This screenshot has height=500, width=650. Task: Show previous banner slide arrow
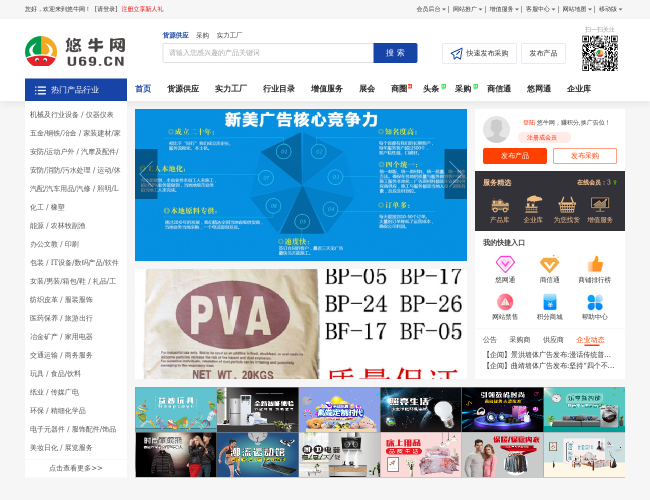click(146, 174)
